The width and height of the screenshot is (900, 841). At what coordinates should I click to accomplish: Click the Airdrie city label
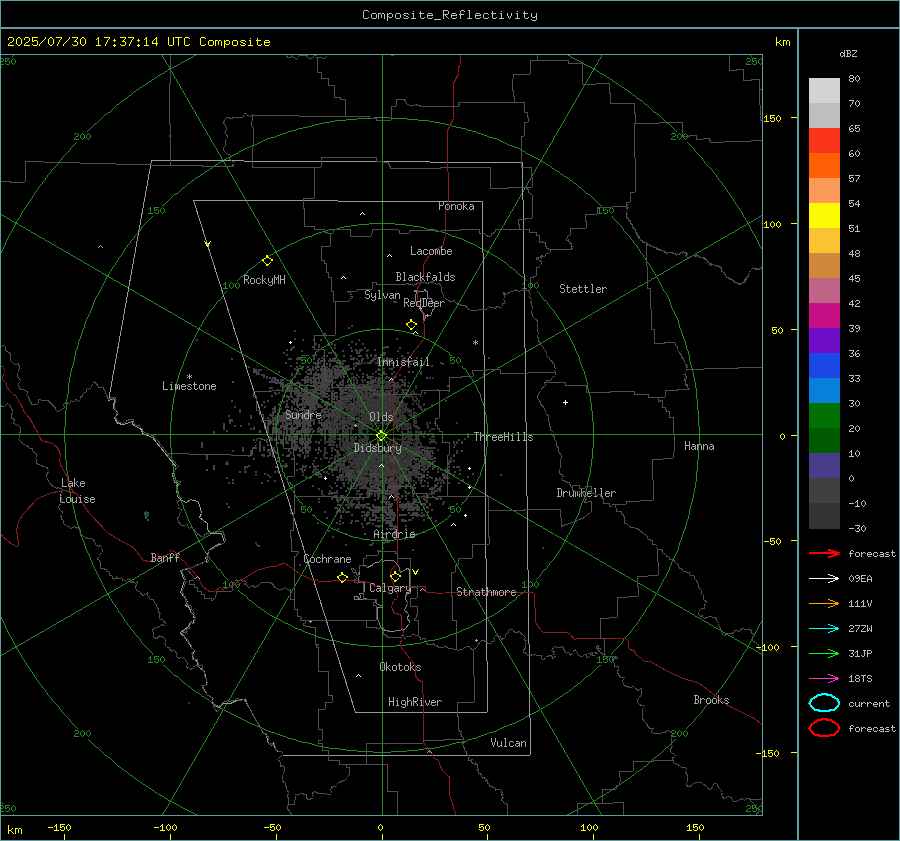pos(394,534)
